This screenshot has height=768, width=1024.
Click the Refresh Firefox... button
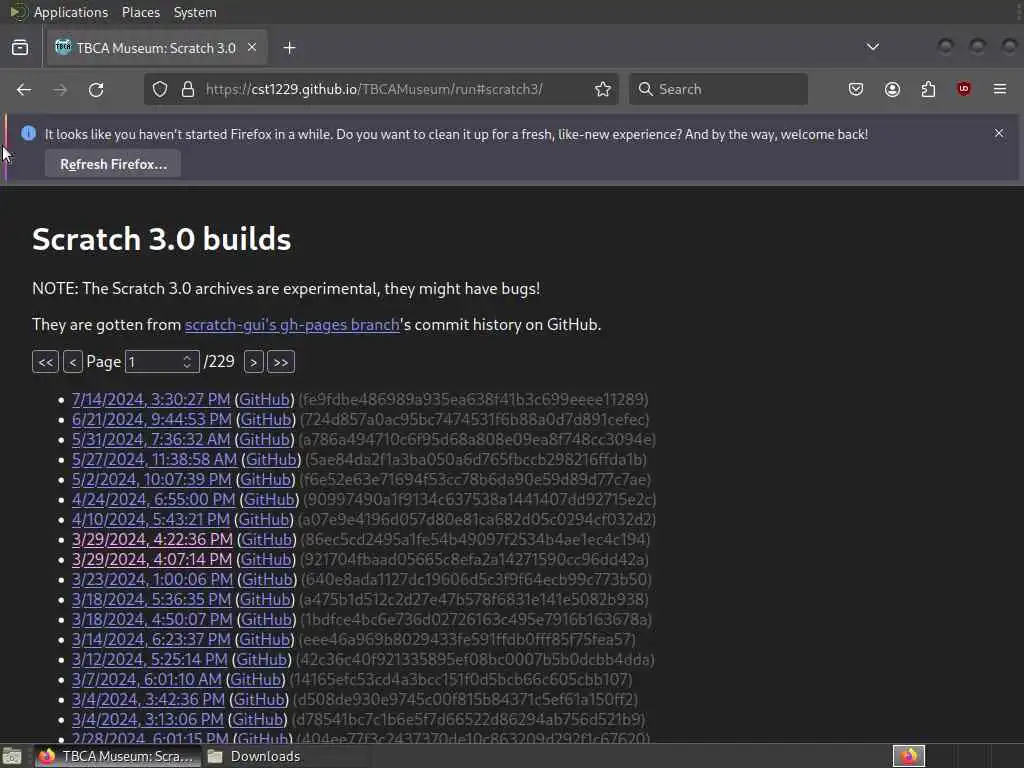pos(113,164)
